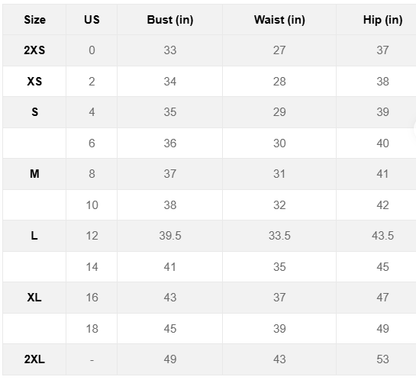Click the dash in 2XL US column
Viewport: 416px width, 380px height.
92,360
